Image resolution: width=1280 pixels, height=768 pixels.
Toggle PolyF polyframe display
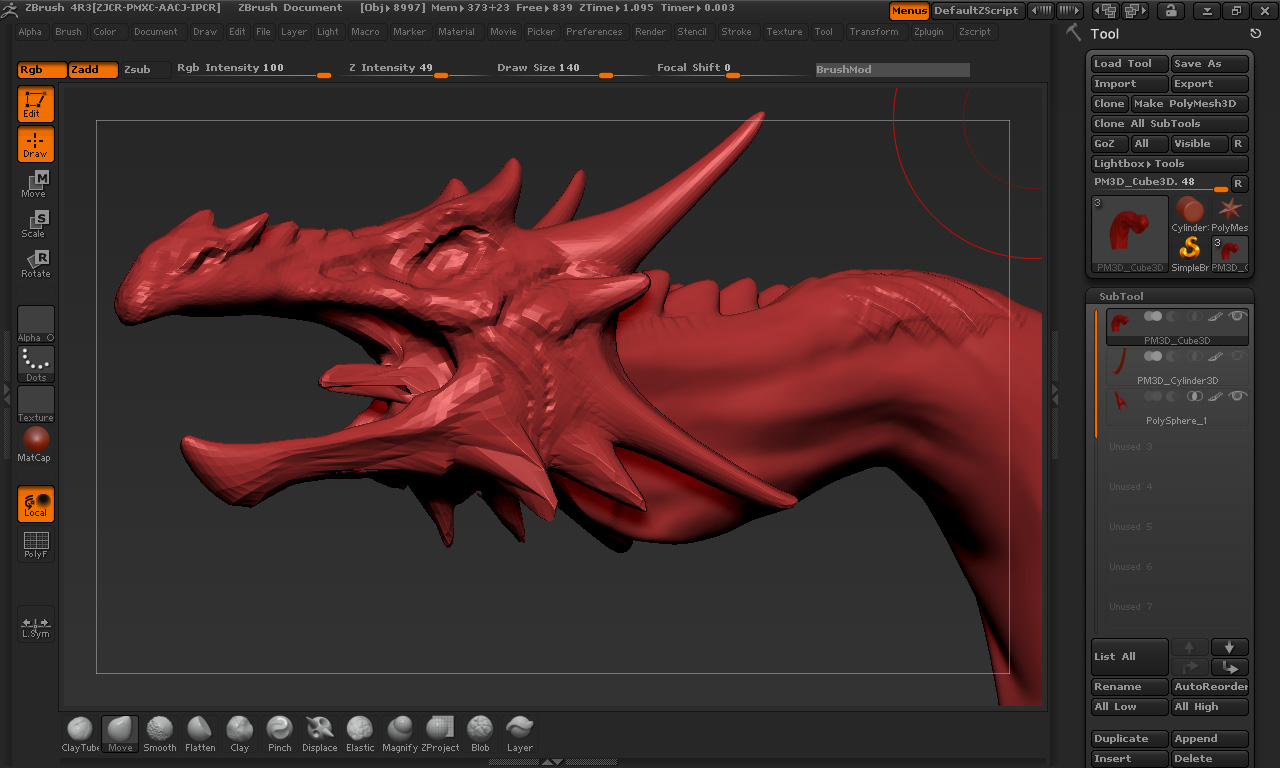coord(35,545)
